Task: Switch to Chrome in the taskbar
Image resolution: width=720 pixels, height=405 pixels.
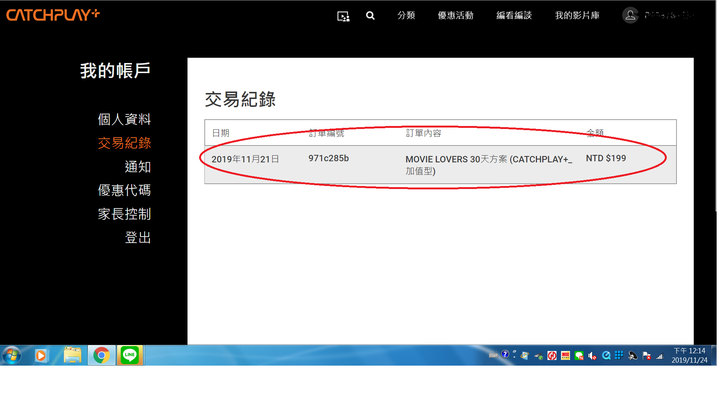Action: pos(101,355)
